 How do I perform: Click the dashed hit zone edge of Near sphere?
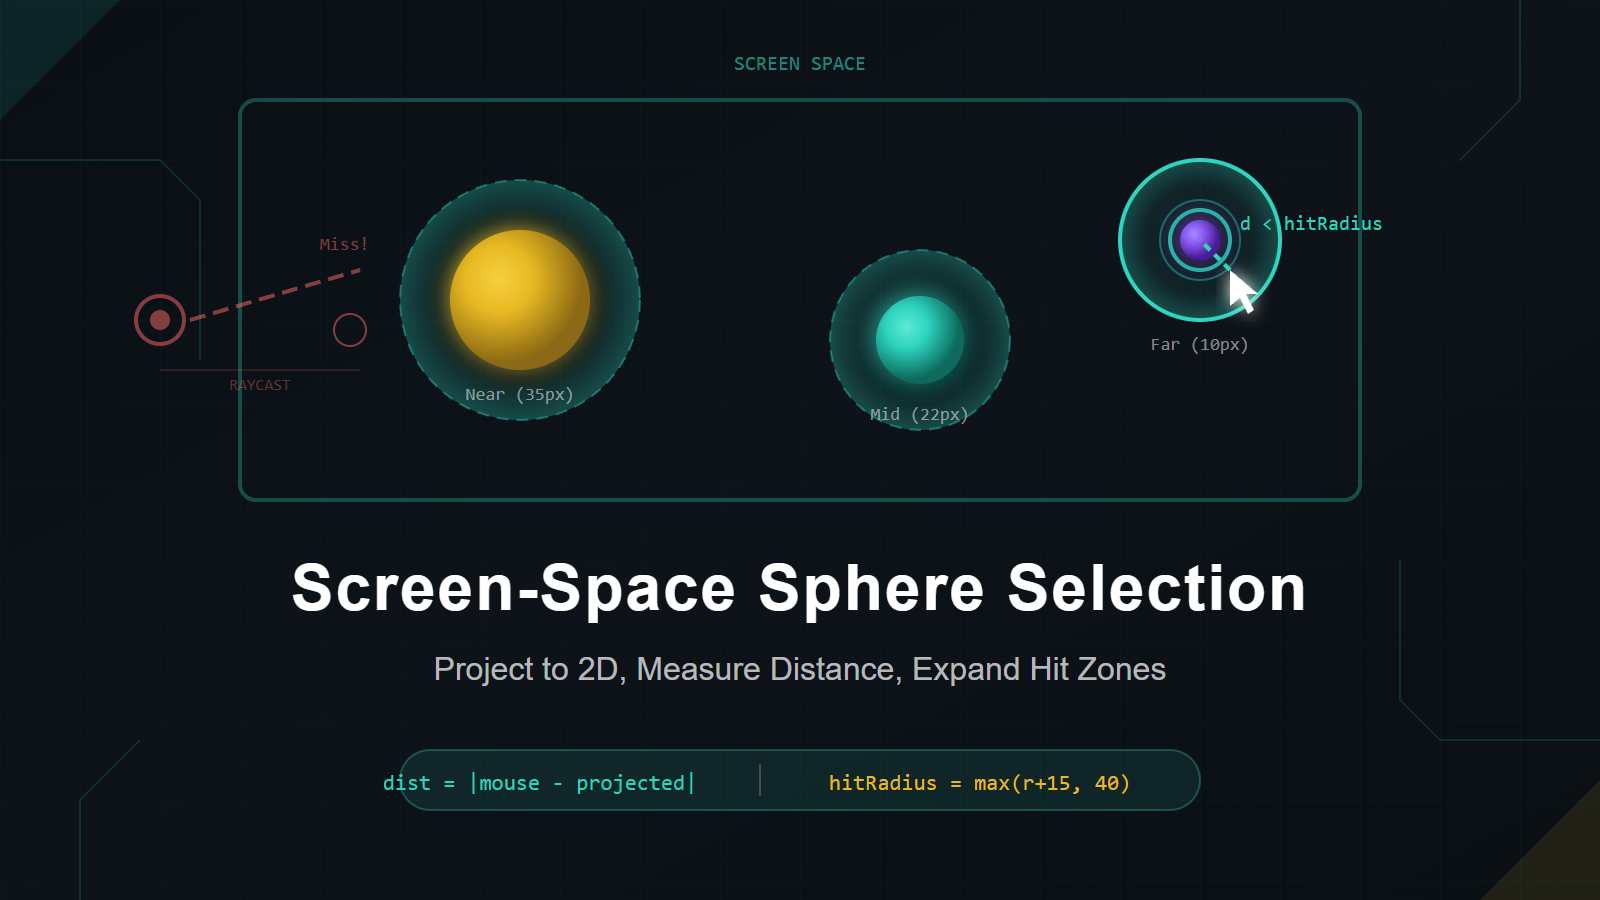402,300
